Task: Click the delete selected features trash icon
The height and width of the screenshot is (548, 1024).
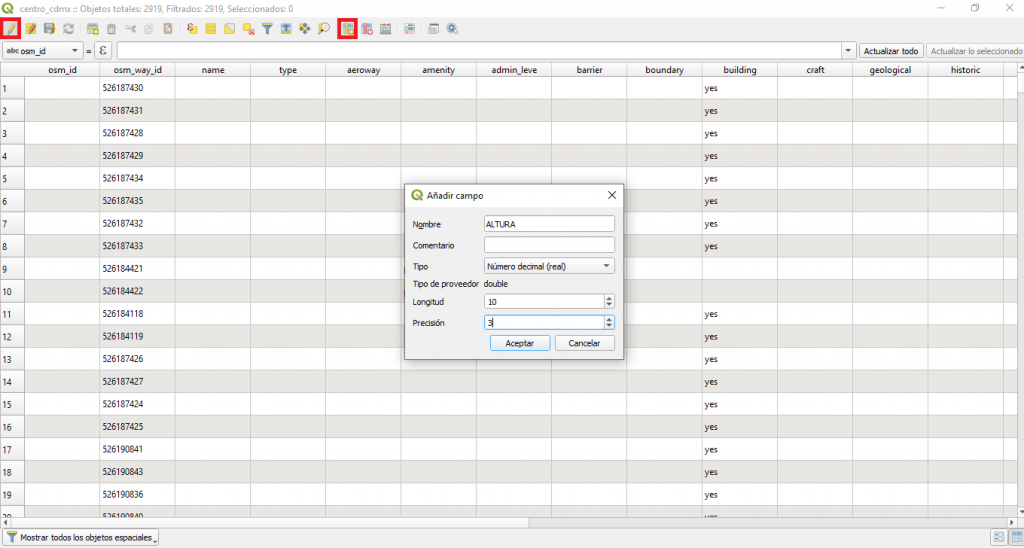Action: point(111,29)
